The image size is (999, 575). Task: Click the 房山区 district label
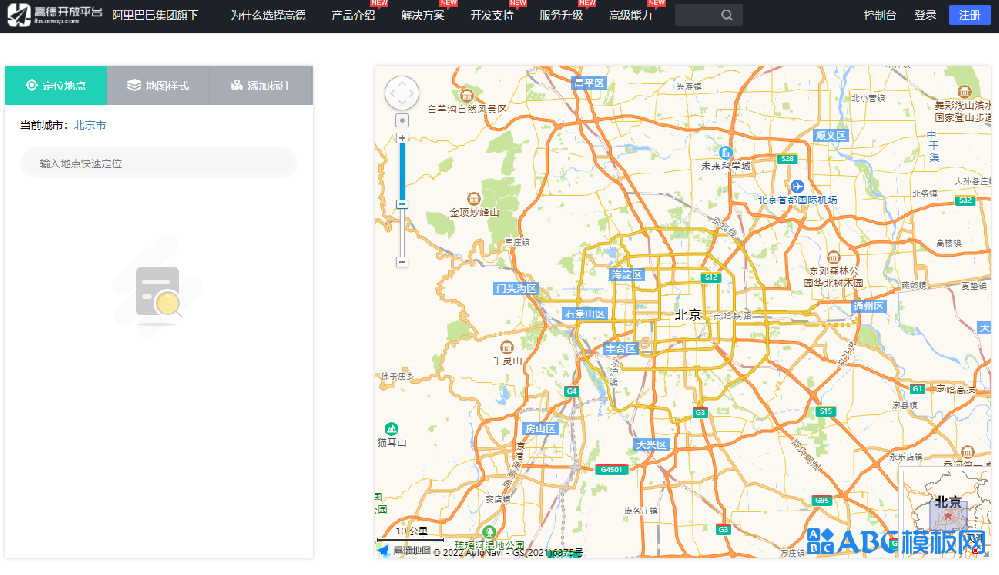(541, 429)
